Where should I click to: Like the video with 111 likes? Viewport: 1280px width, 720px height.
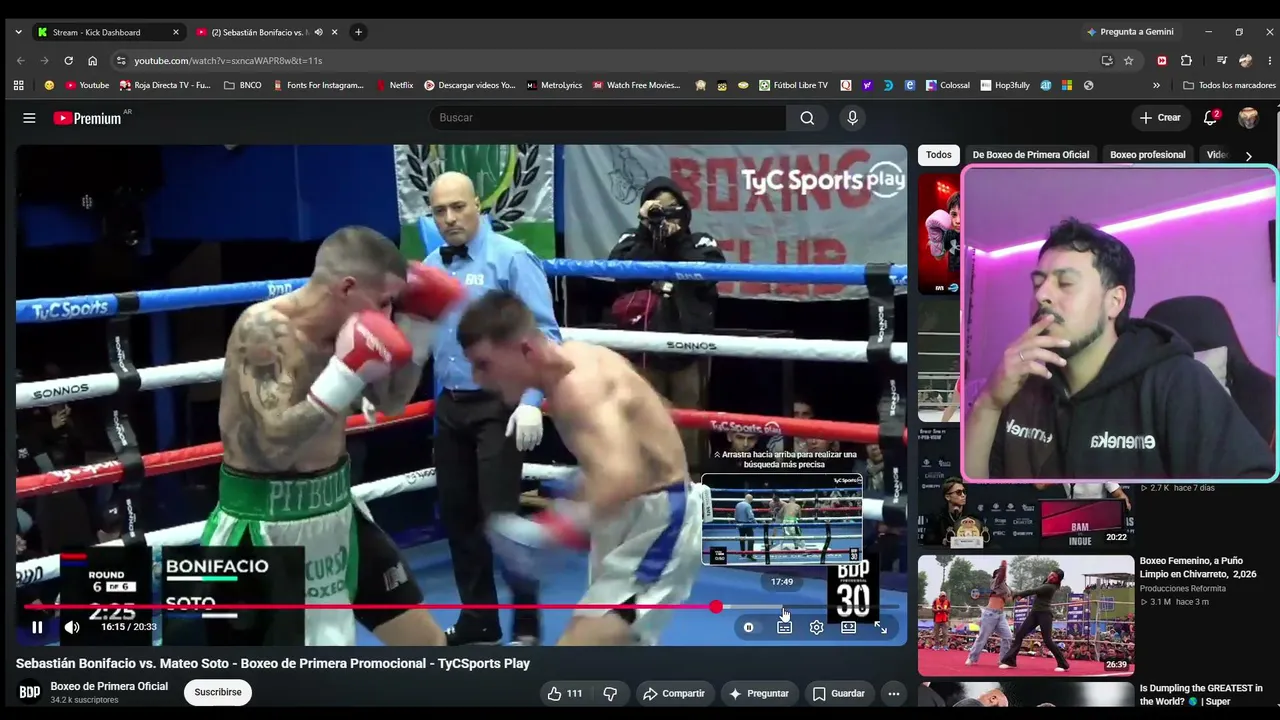565,693
